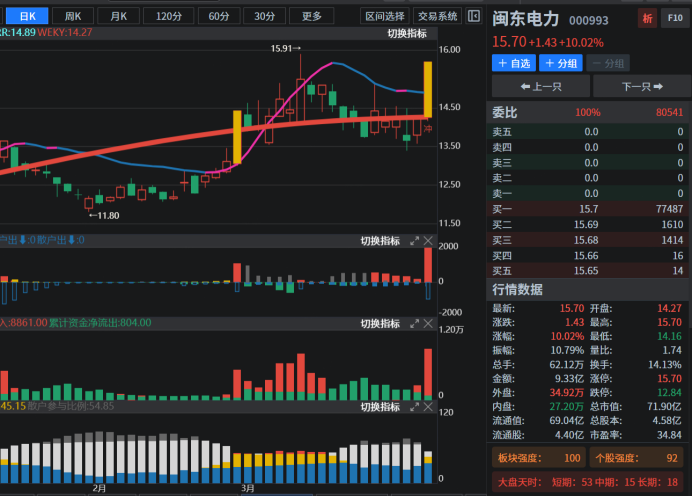Go to previous stock with 上一只

point(540,87)
